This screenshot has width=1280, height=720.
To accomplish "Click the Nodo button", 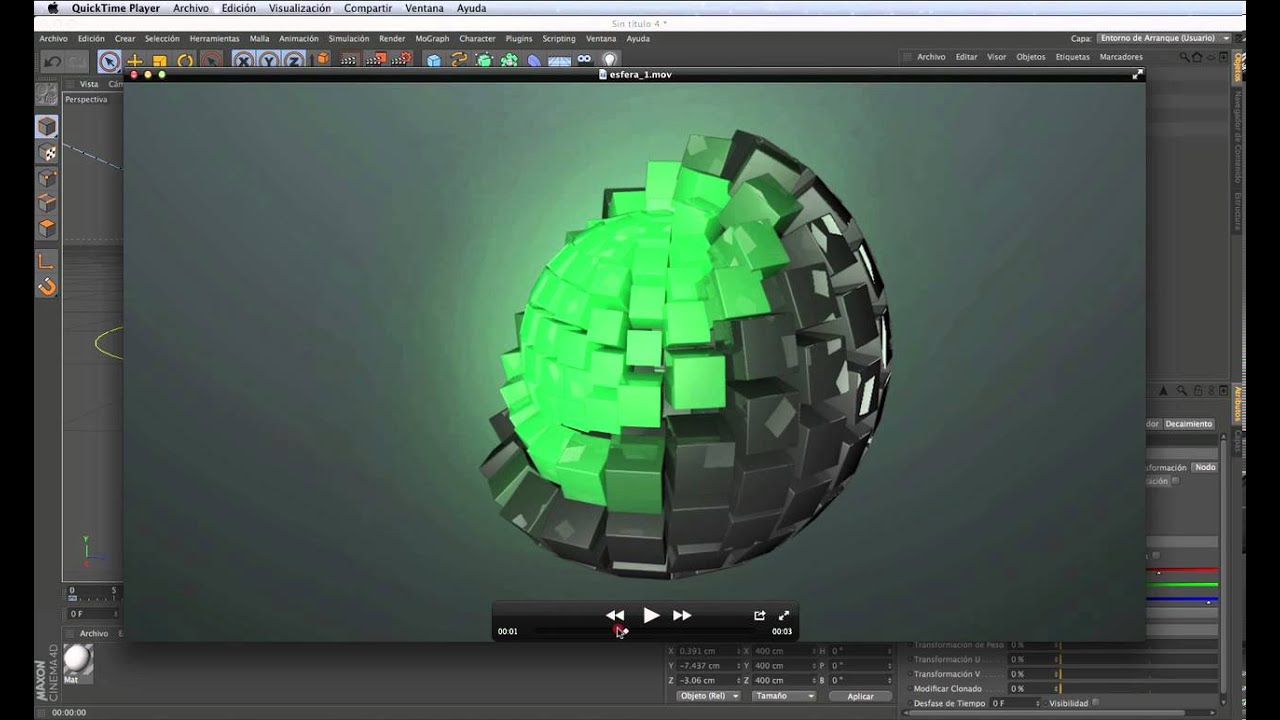I will (1205, 467).
